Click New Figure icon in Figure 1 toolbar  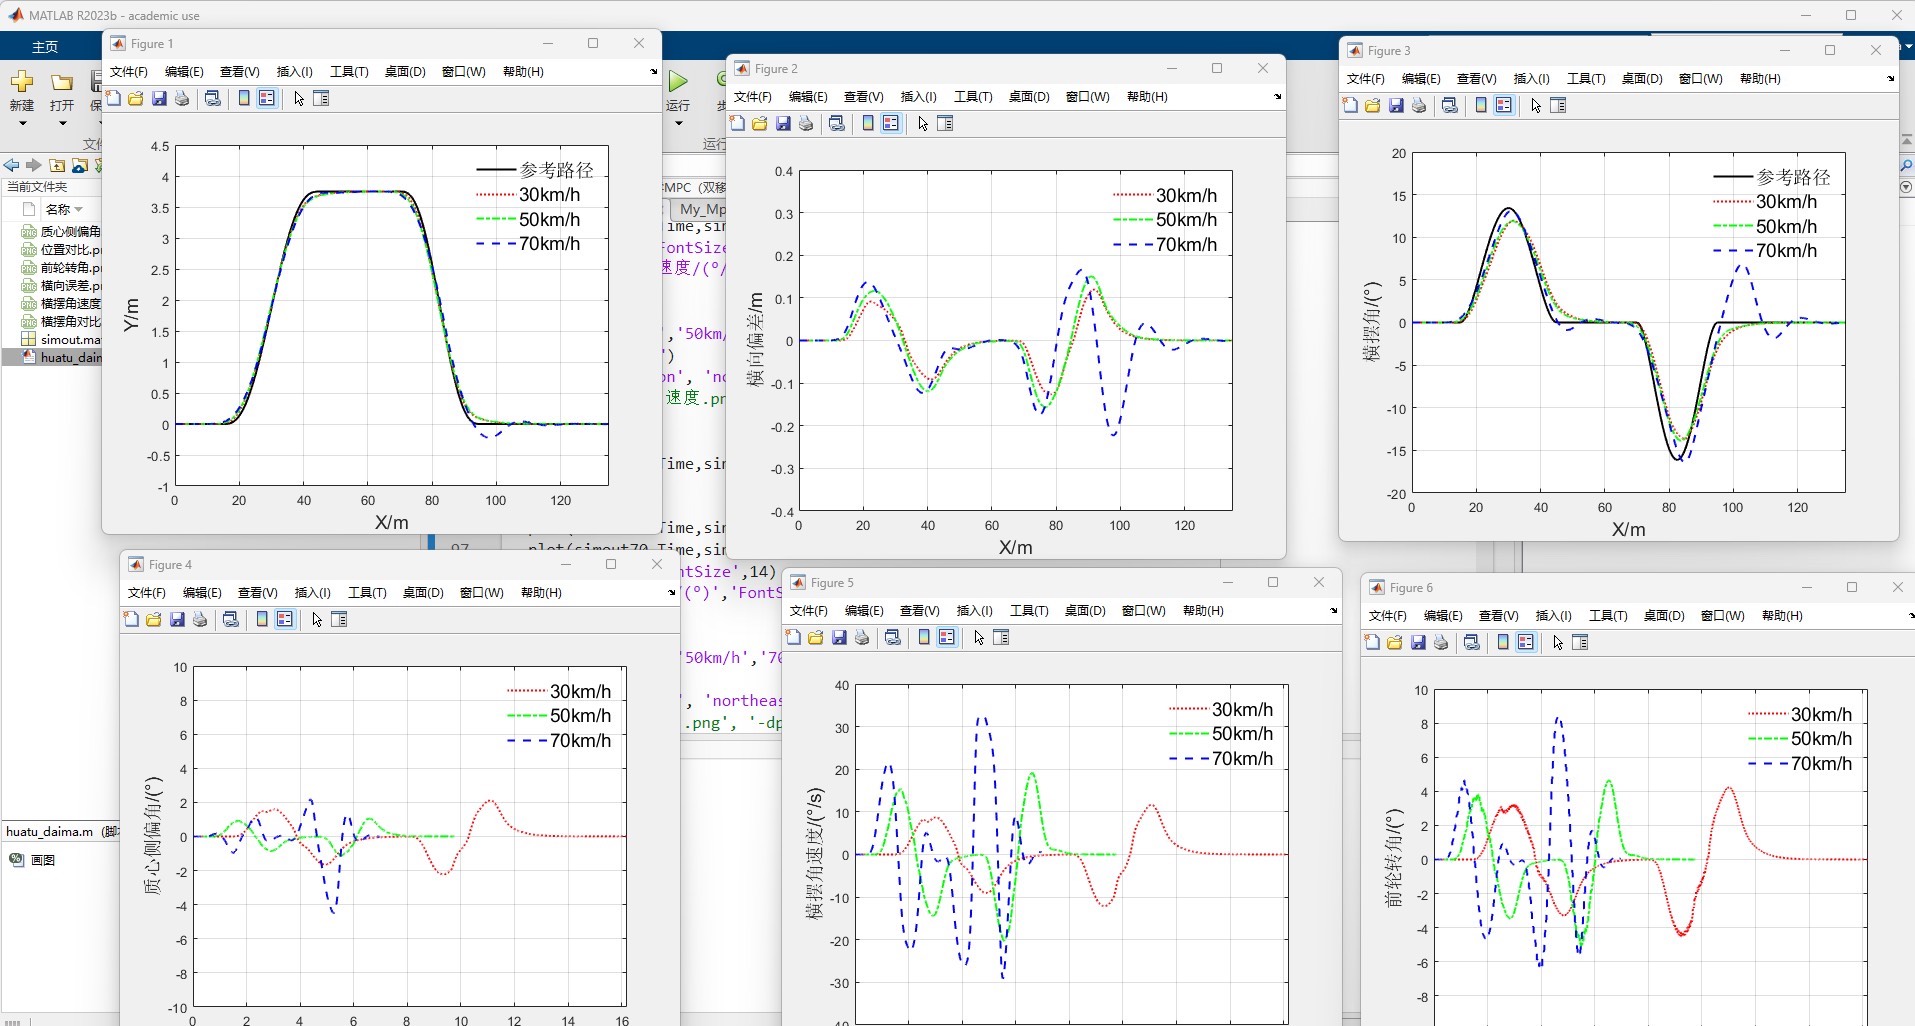[113, 98]
